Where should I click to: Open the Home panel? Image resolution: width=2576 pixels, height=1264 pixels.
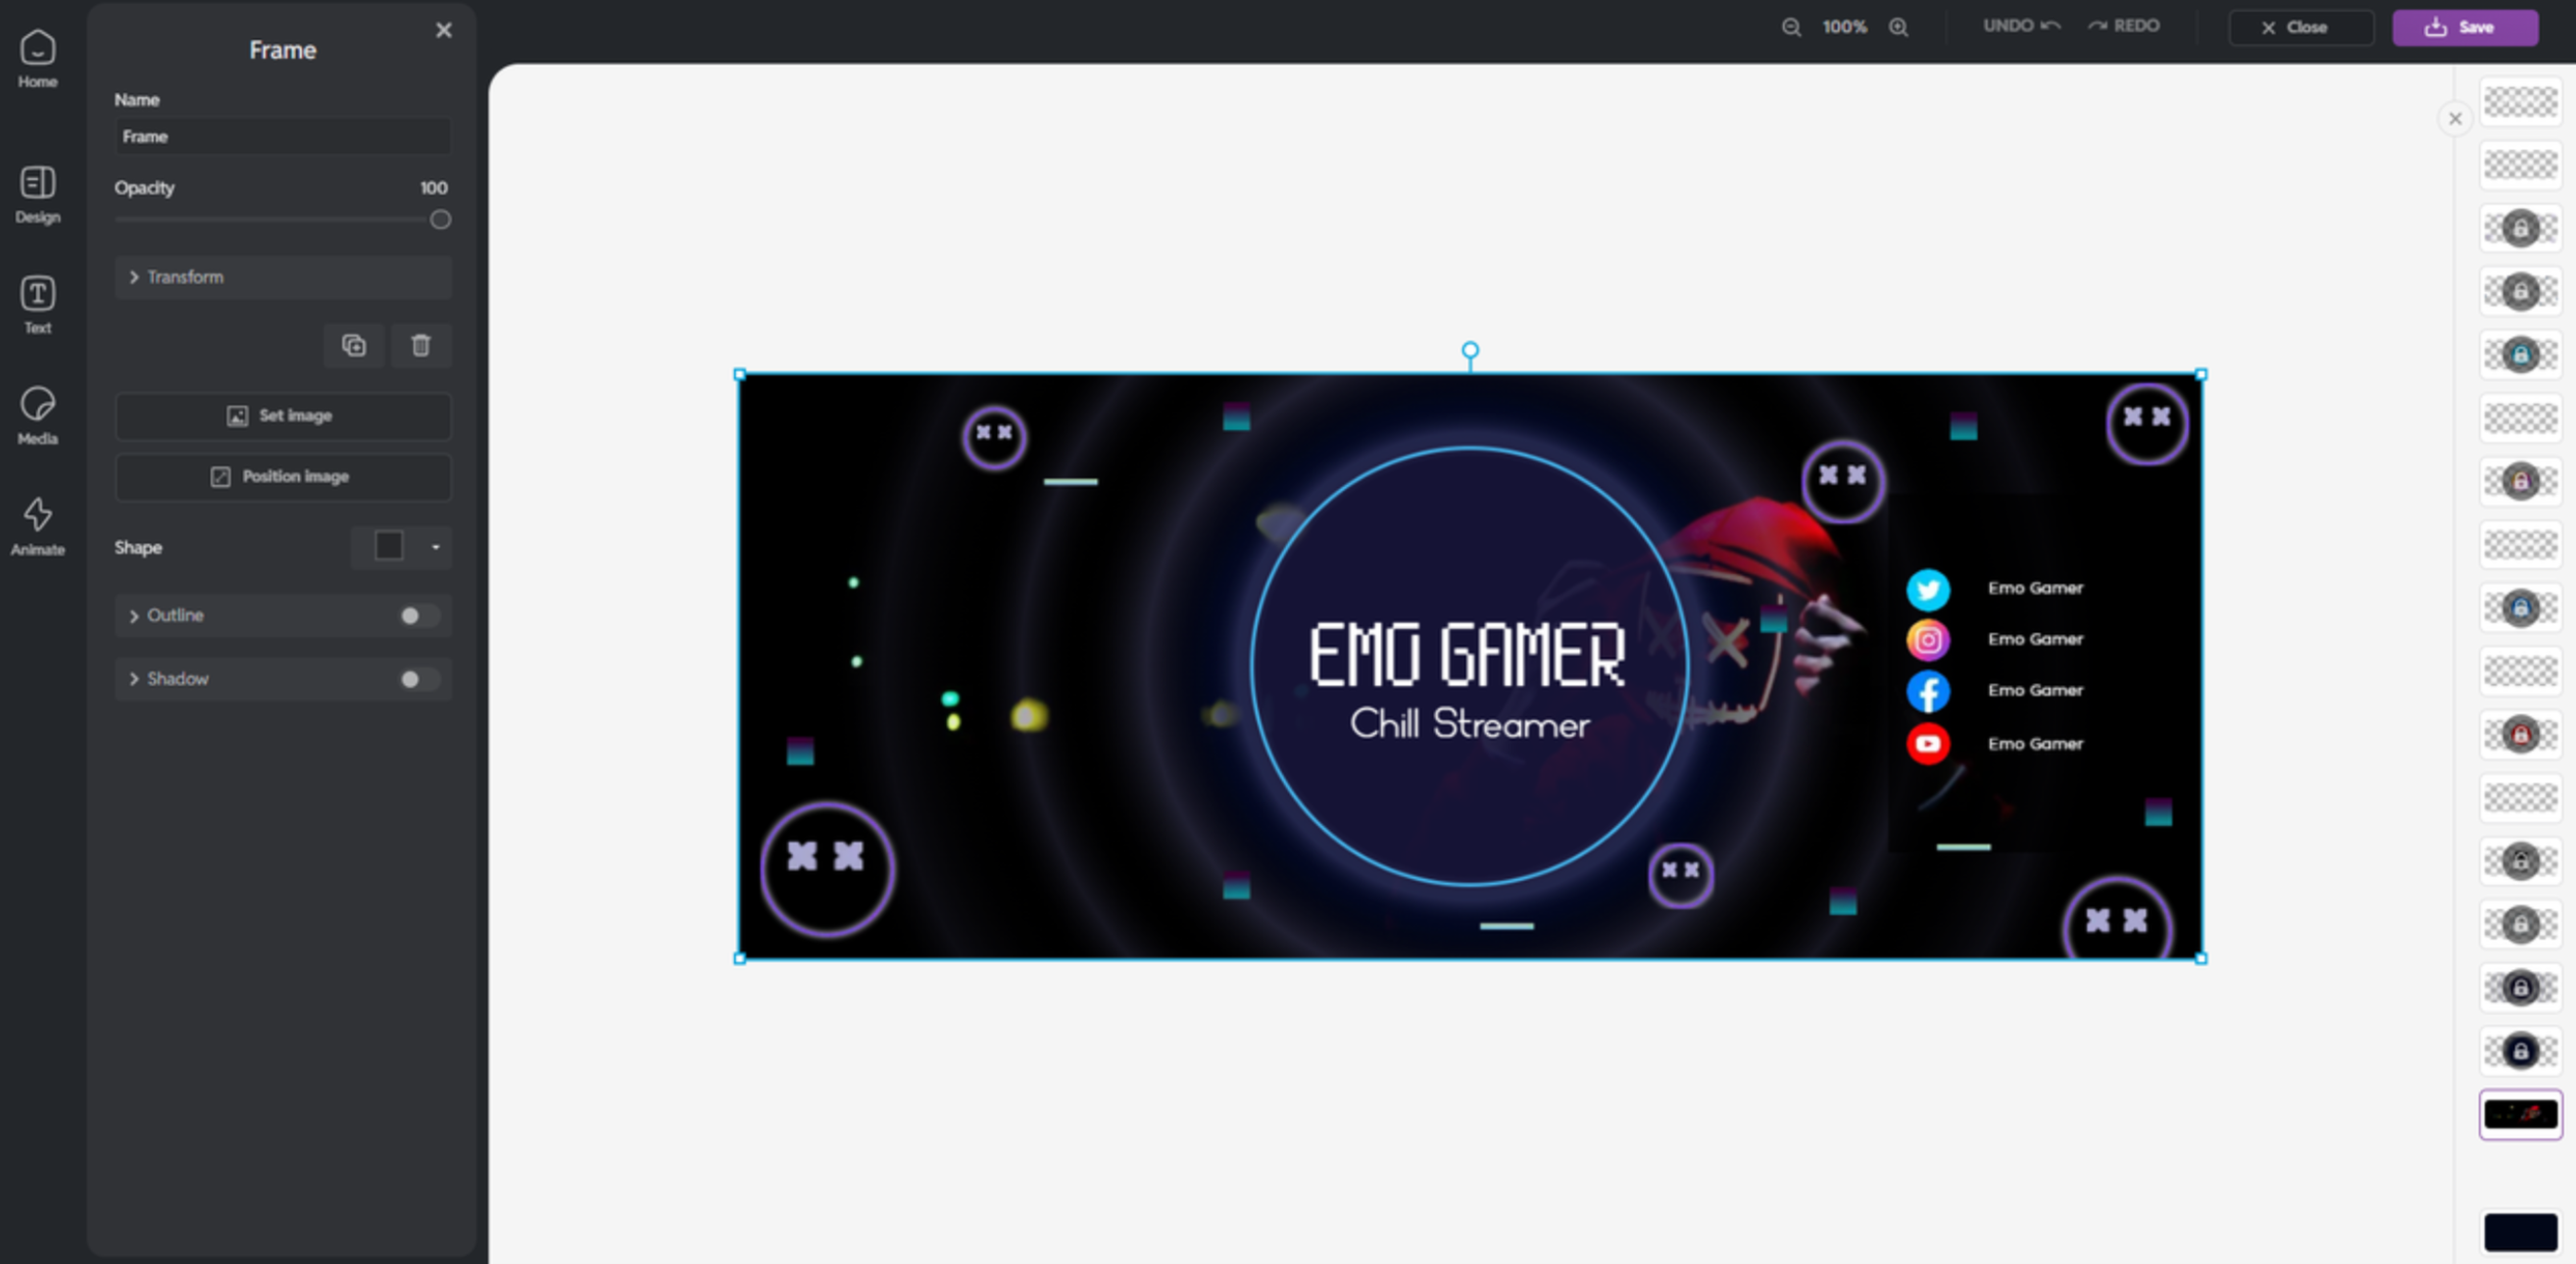click(x=37, y=58)
